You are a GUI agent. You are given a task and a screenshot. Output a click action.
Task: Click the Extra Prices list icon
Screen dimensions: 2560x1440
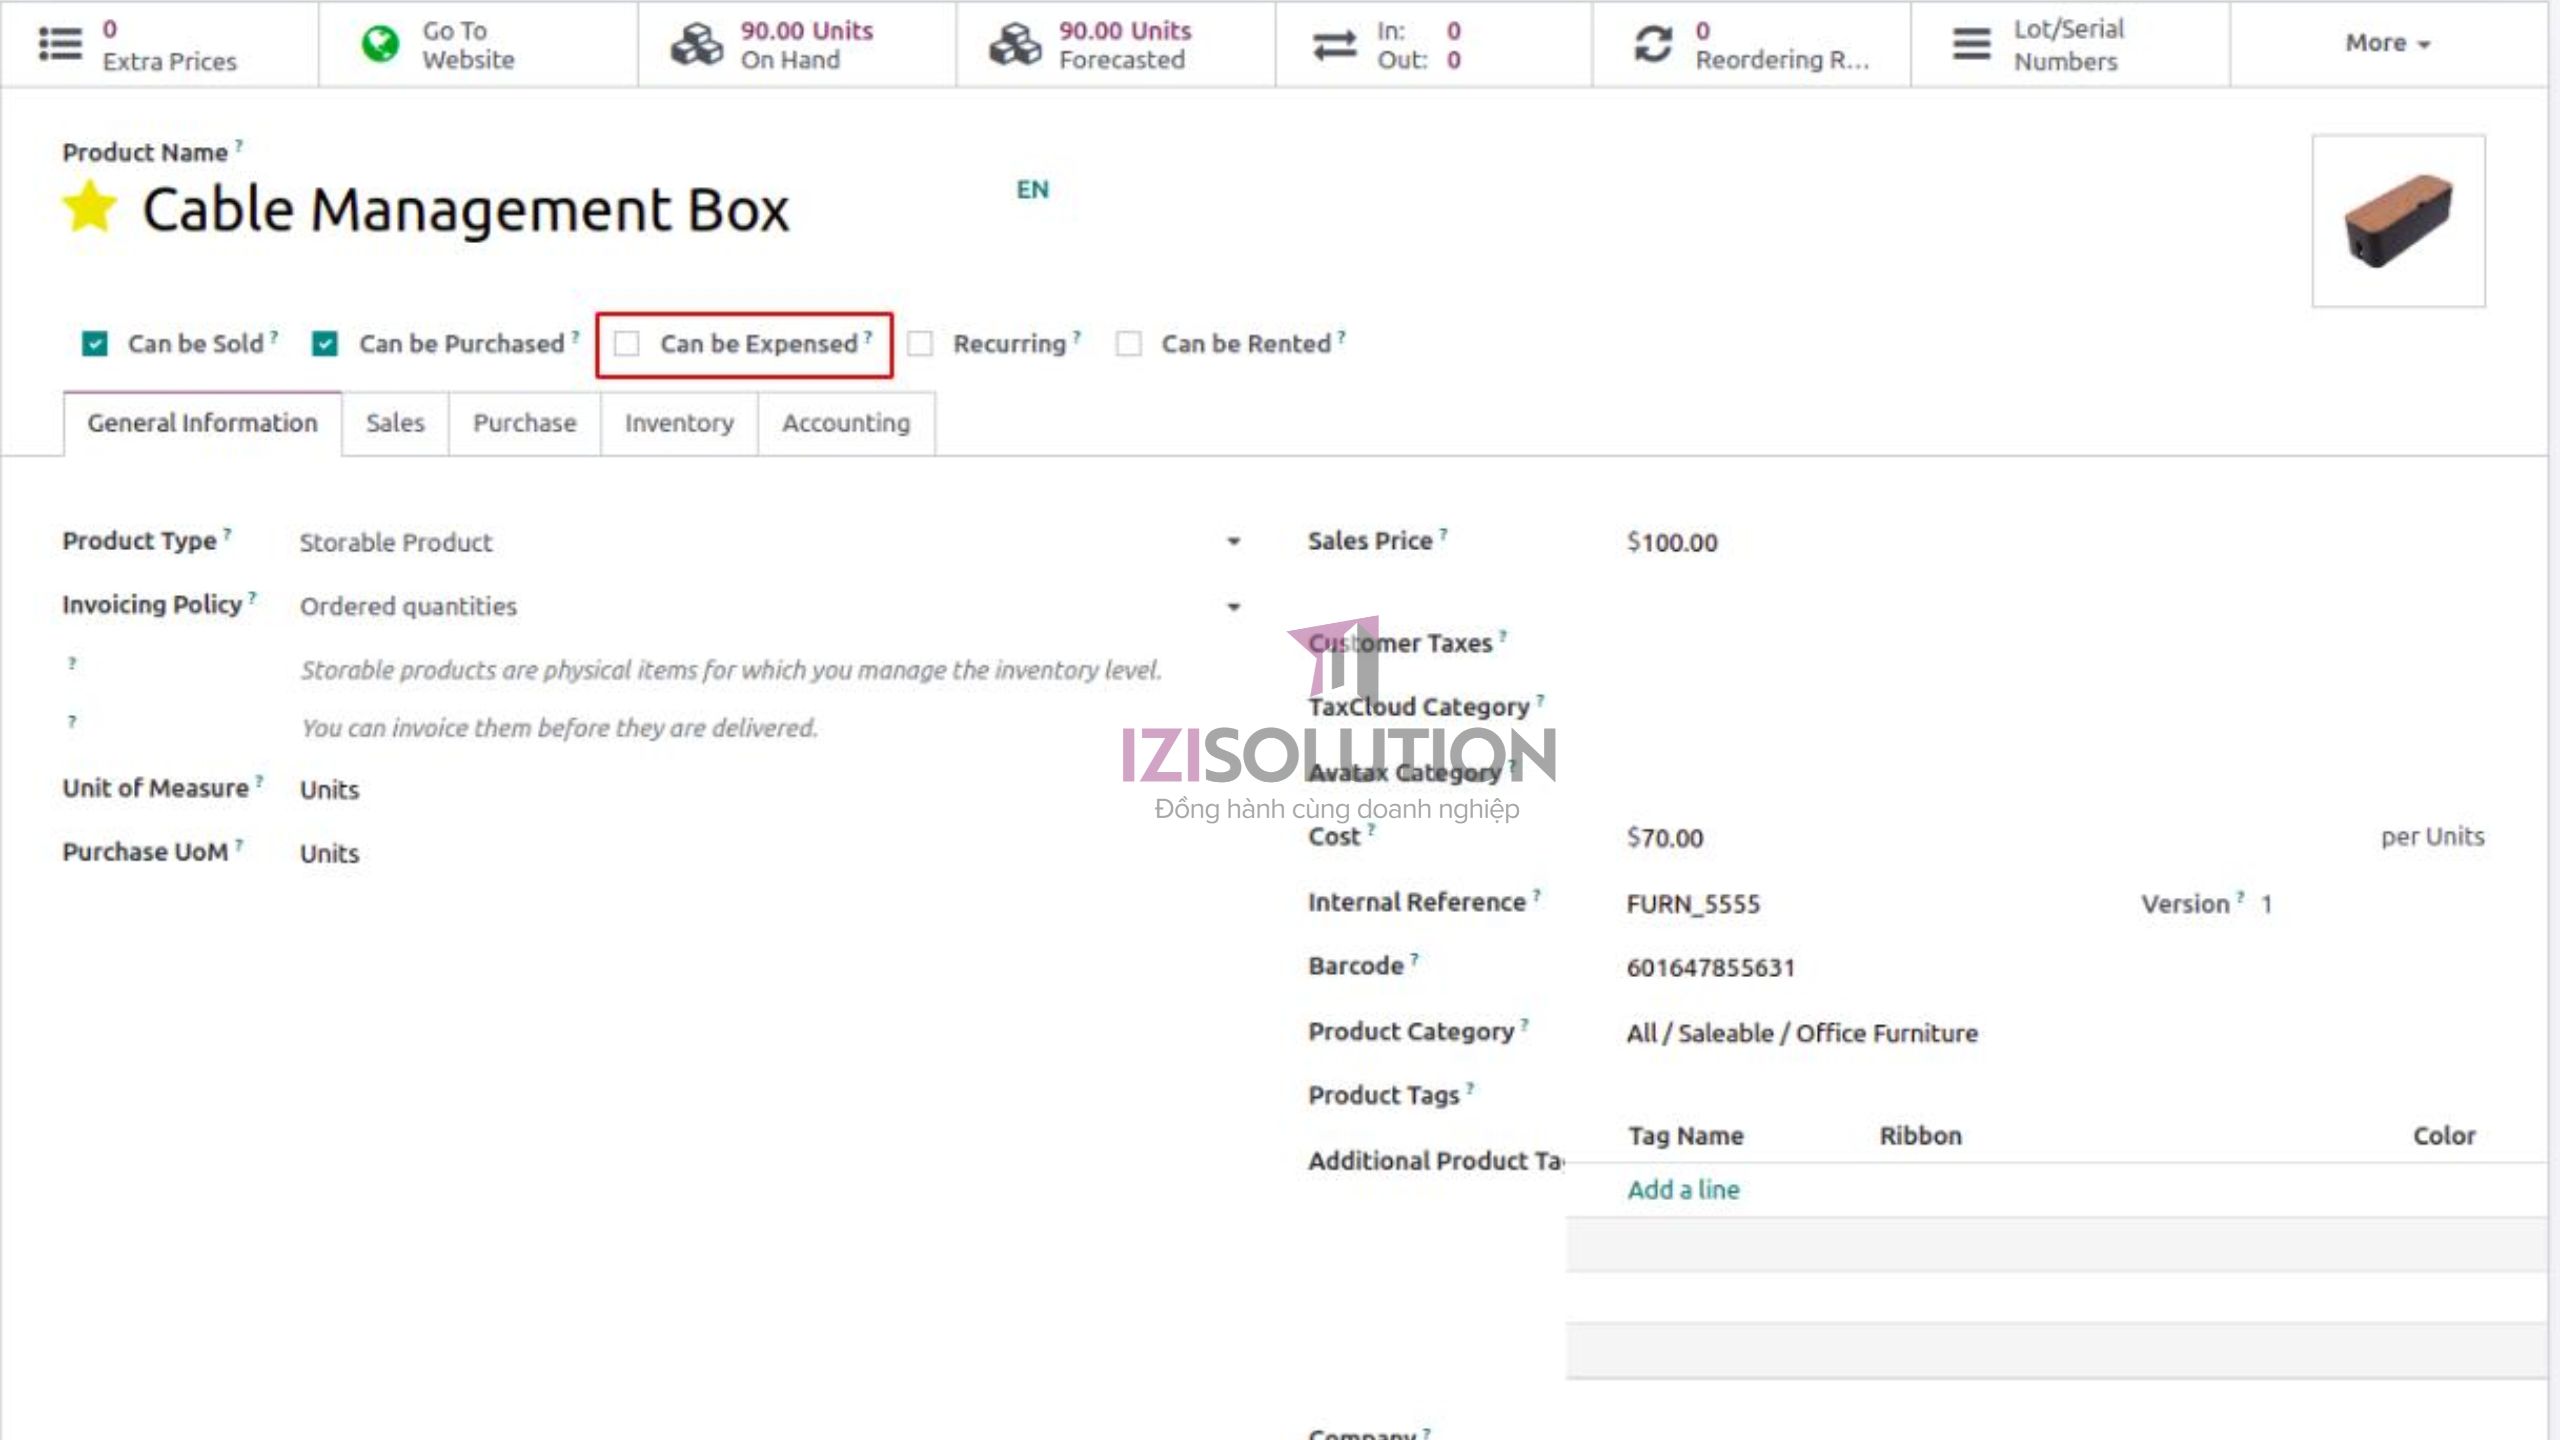coord(60,44)
